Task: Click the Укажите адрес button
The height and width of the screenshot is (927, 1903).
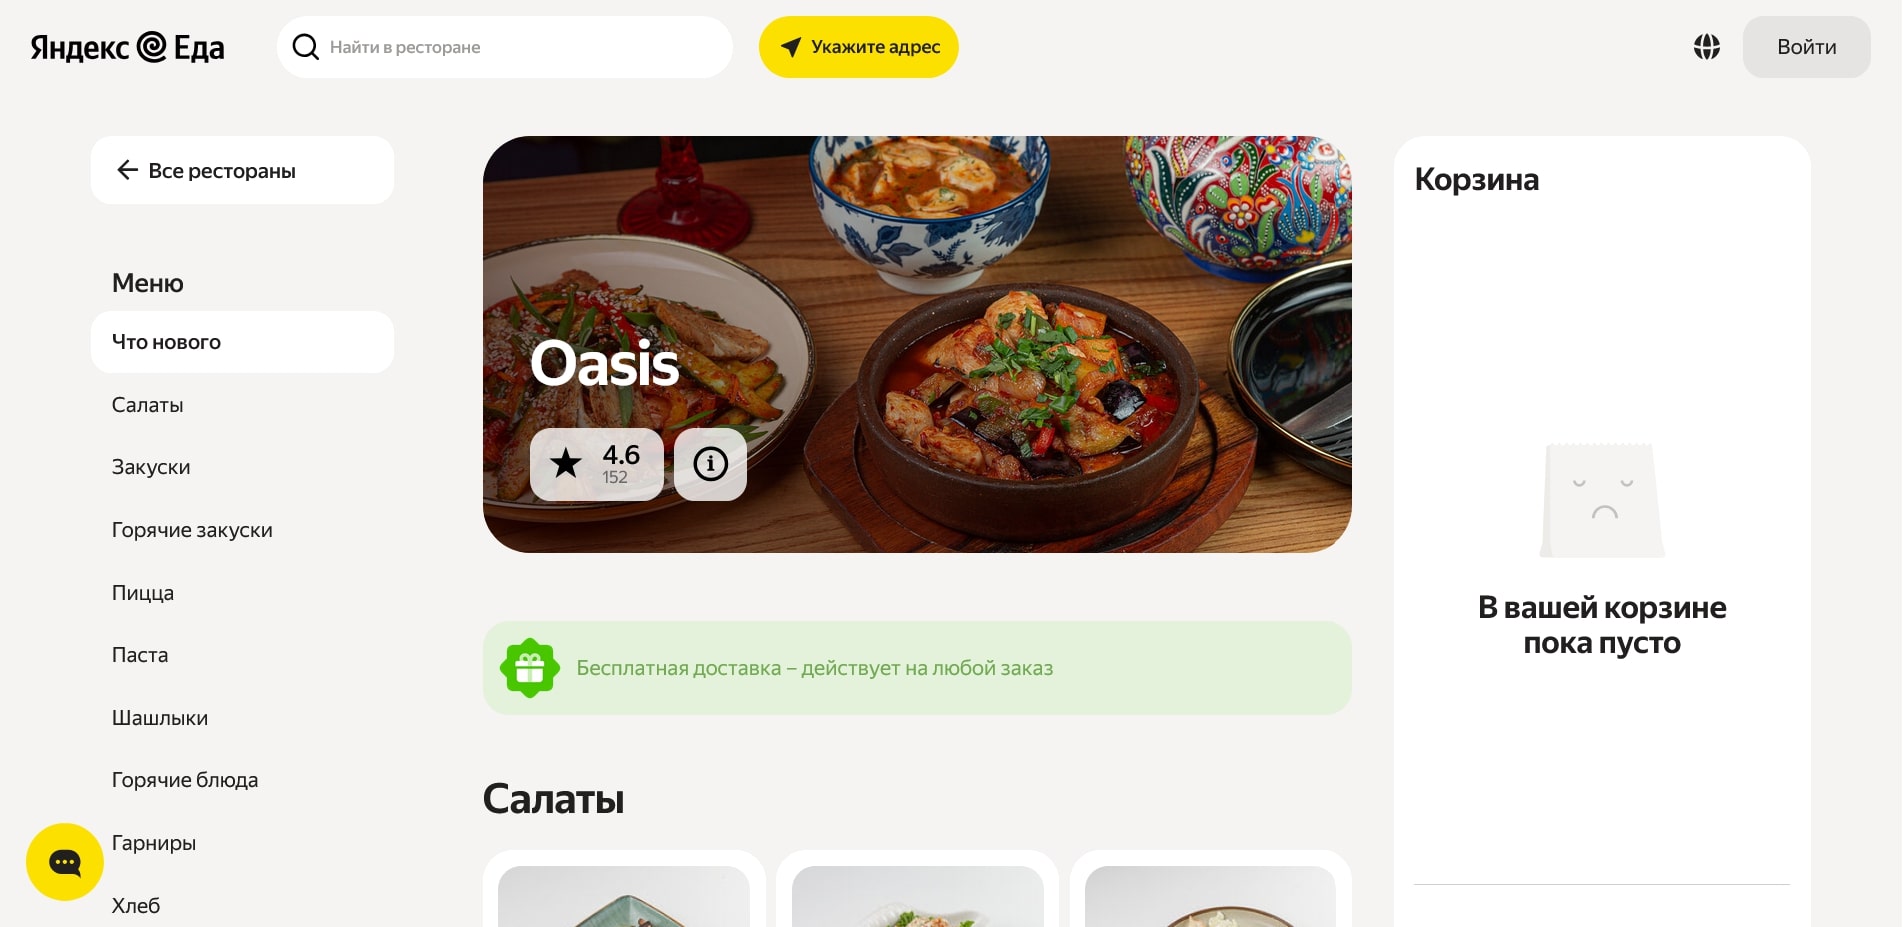Action: [x=858, y=47]
